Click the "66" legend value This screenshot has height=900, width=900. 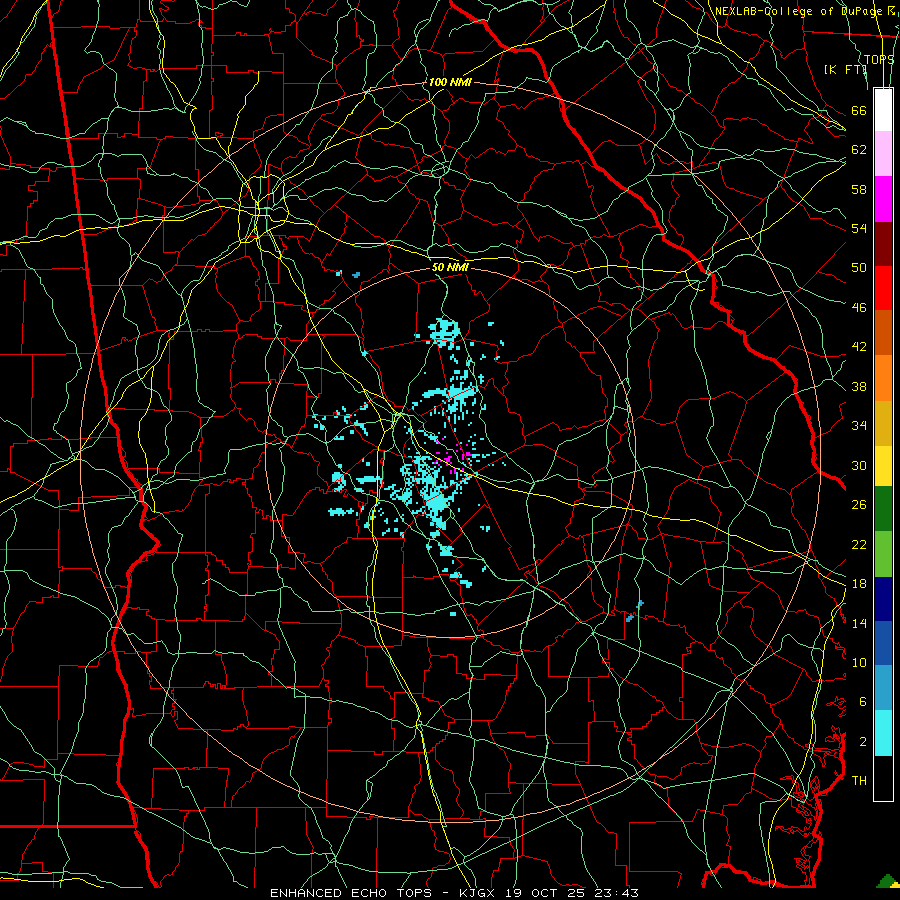tap(859, 110)
